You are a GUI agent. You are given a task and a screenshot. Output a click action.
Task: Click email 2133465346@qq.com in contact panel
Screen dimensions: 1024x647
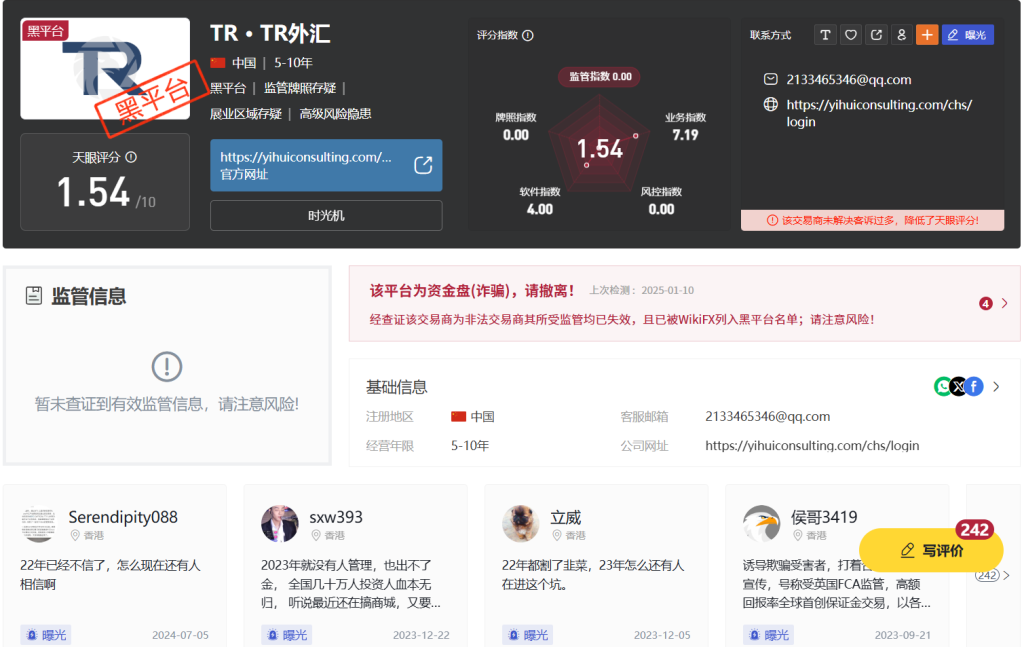click(x=848, y=80)
